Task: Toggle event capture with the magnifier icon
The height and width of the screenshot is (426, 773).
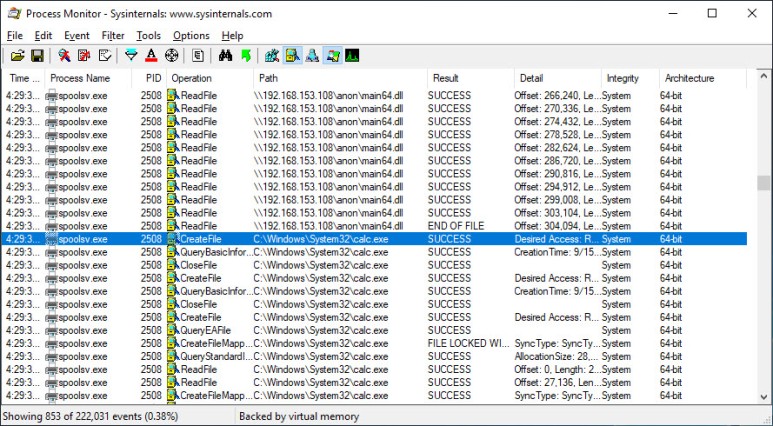Action: (64, 56)
